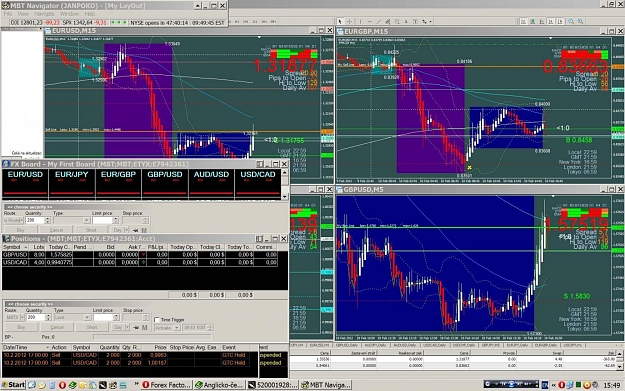Click the zoom out magnifier icon
Image resolution: width=625 pixels, height=391 pixels.
[581, 22]
